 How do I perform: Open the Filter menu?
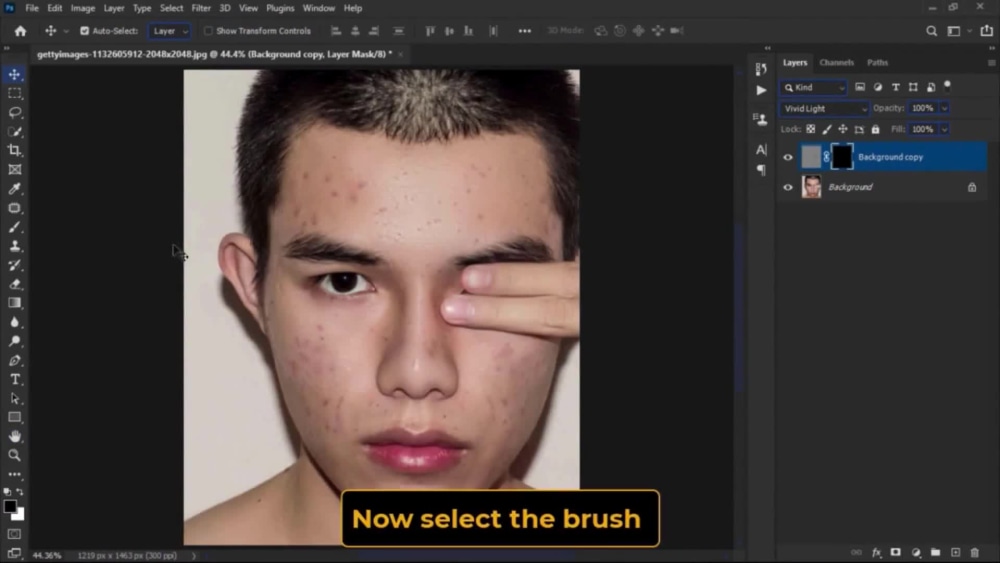click(x=201, y=8)
